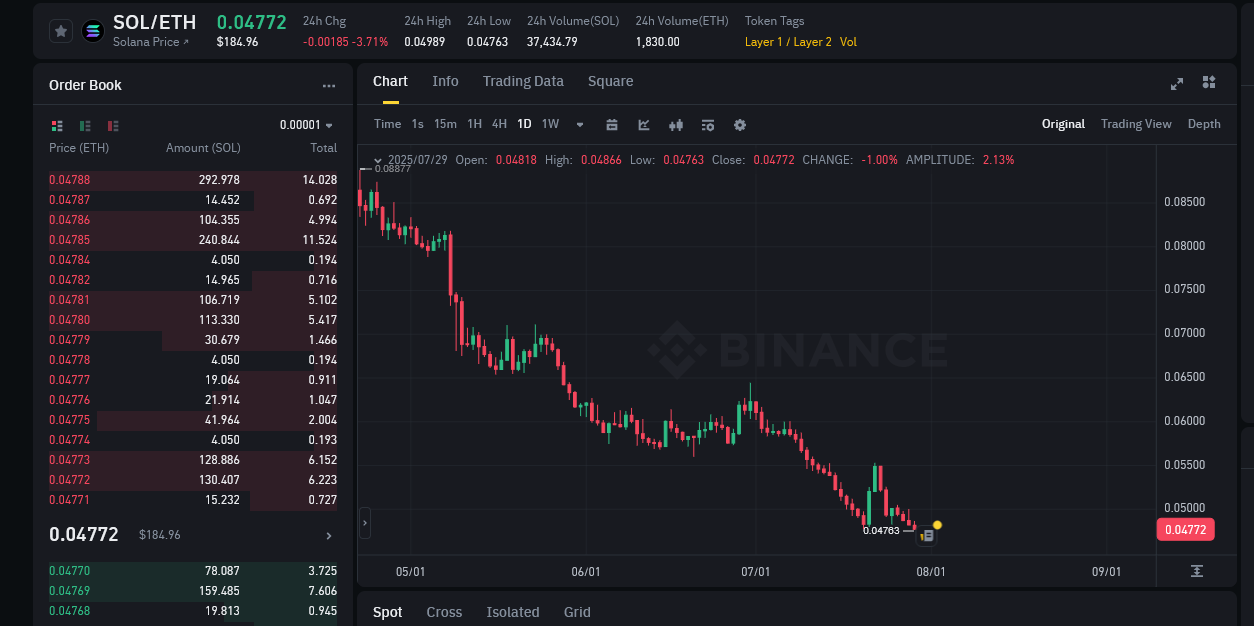The height and width of the screenshot is (626, 1254).
Task: Show both buy and sell orders view
Action: [x=57, y=125]
